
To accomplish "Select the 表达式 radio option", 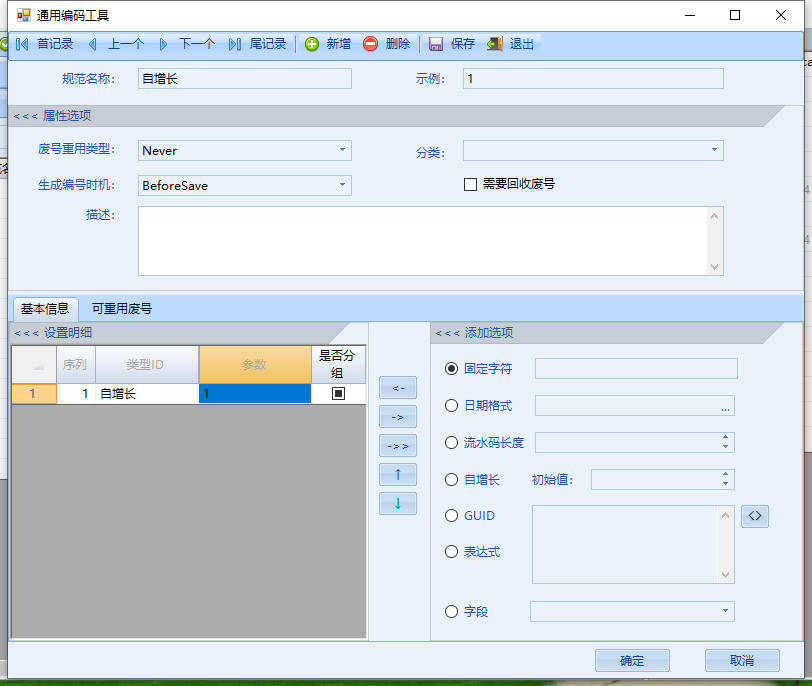I will coord(452,552).
